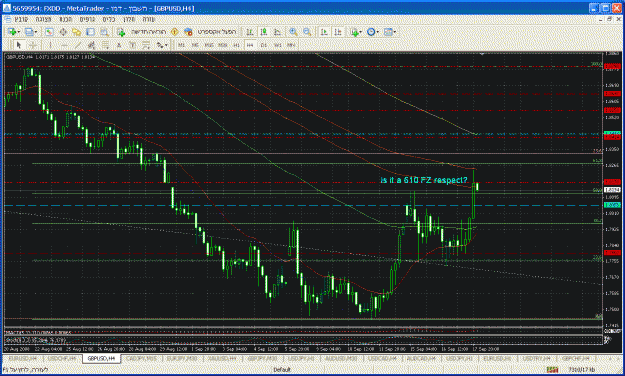The width and height of the screenshot is (625, 376).
Task: Select the Fibonacci retracement tool
Action: coord(105,45)
